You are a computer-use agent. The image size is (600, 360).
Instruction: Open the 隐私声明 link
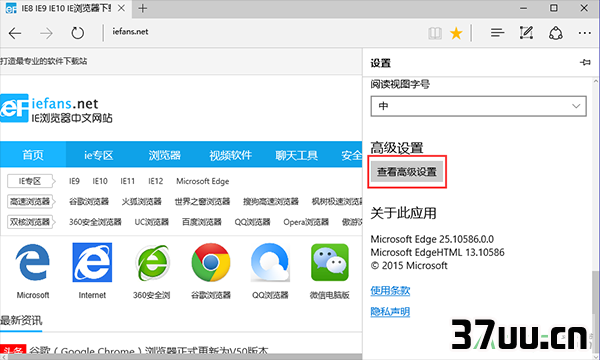pyautogui.click(x=390, y=312)
